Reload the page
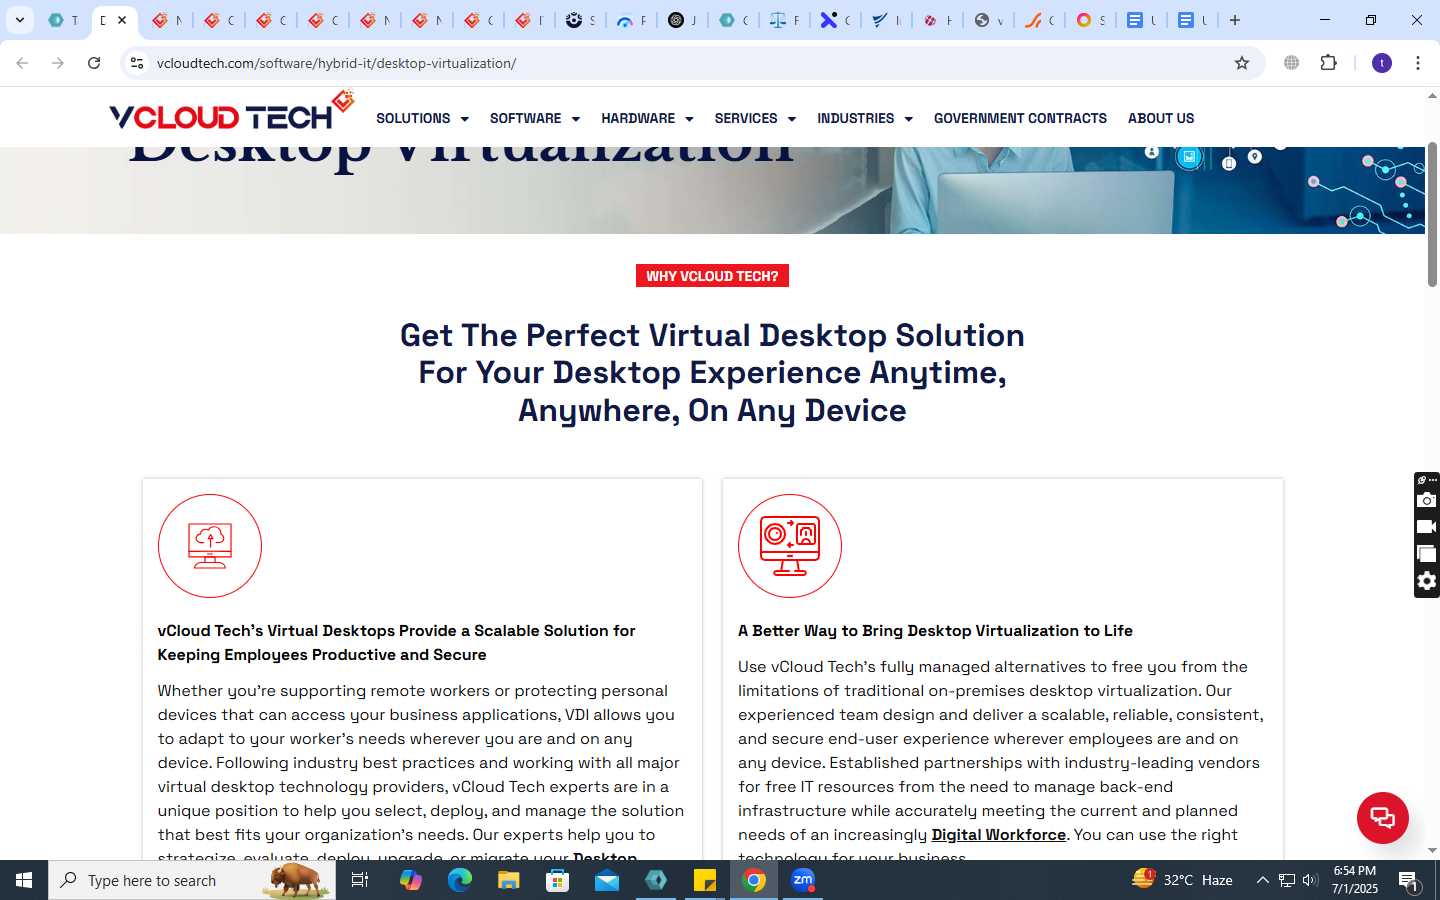Image resolution: width=1440 pixels, height=900 pixels. click(94, 63)
